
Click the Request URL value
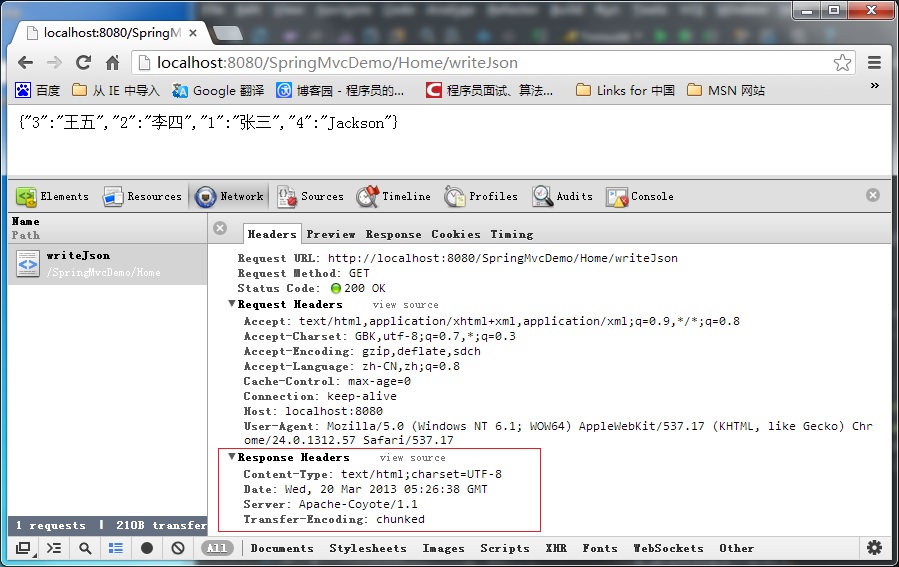503,258
